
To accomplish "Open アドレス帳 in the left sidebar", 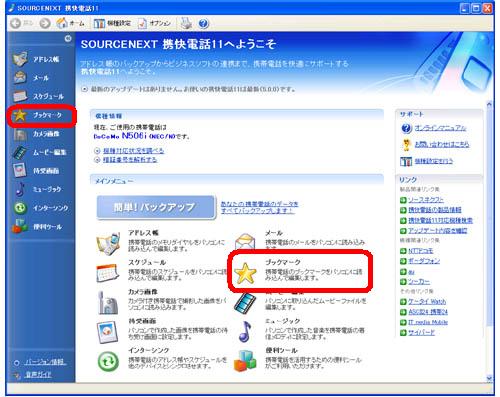I will click(37, 59).
